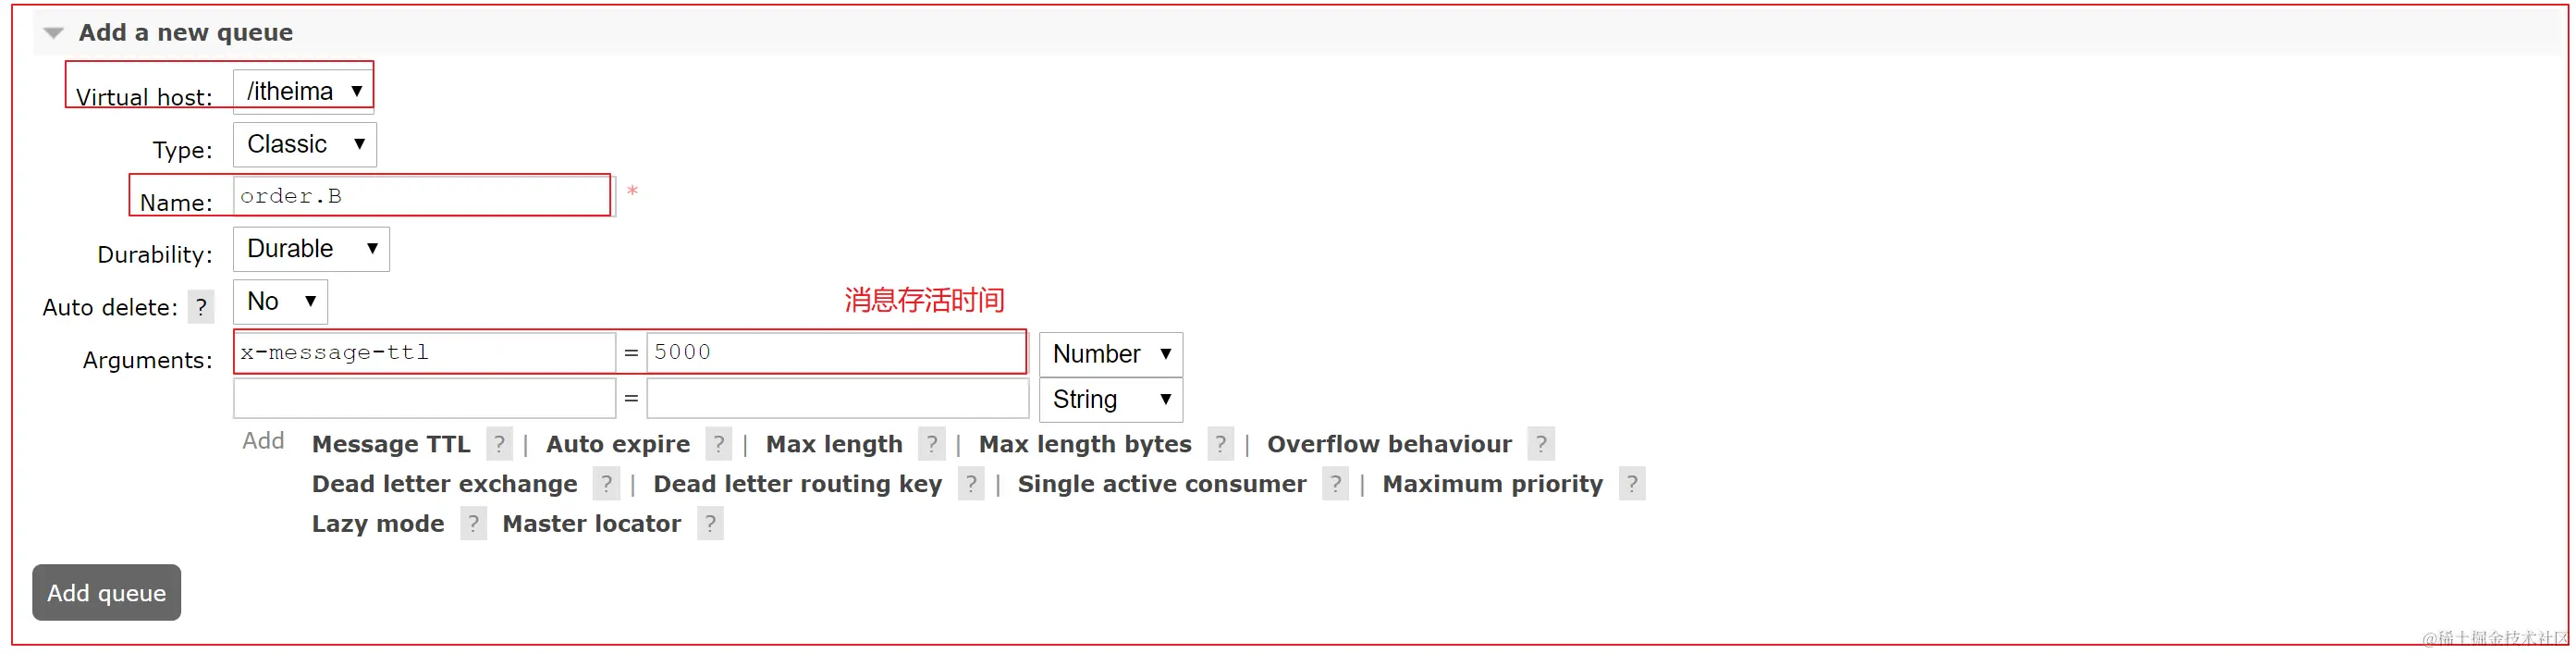Click the help icon next to Auto expire
Image resolution: width=2576 pixels, height=654 pixels.
pos(718,444)
